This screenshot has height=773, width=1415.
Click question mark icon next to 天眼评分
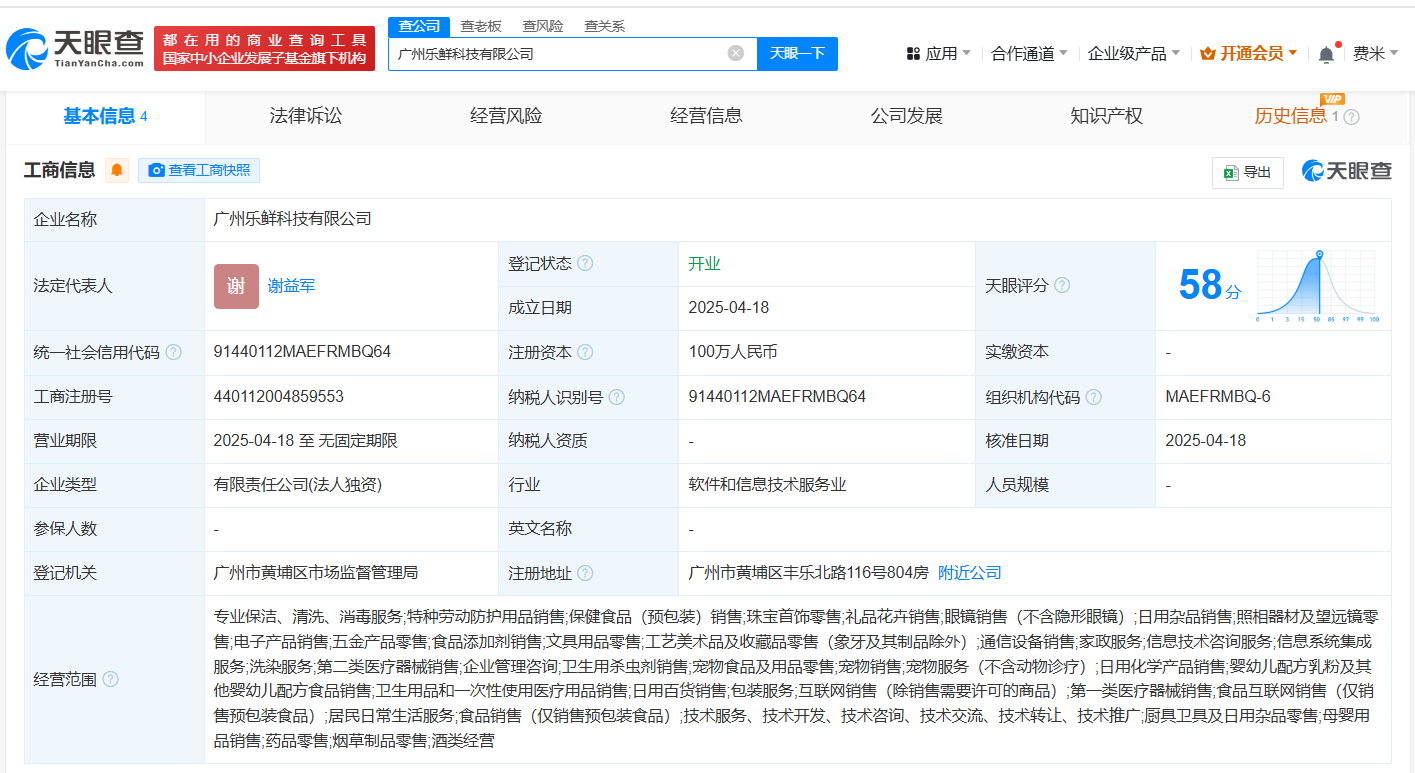pyautogui.click(x=1062, y=285)
